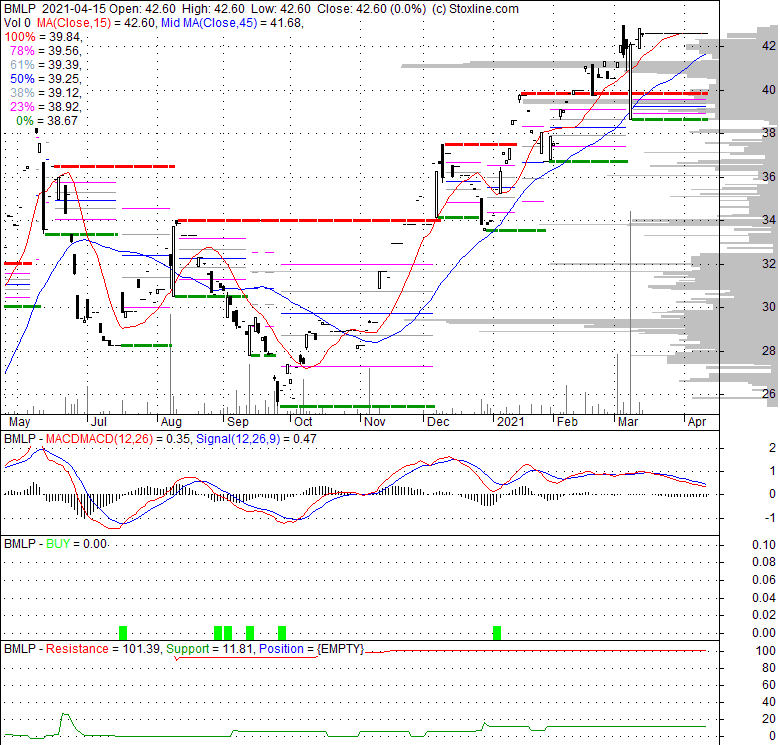Viewport: 780px width, 745px height.
Task: Click the 'Vol 0' volume label
Action: [17, 23]
